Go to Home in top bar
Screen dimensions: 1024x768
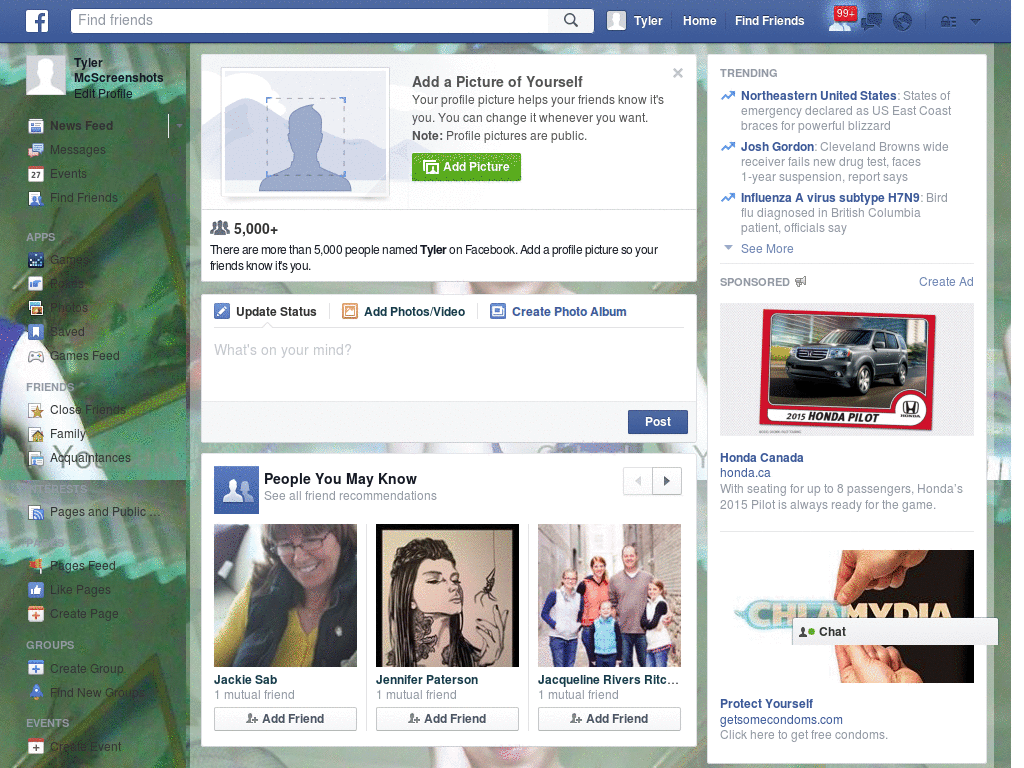click(699, 21)
